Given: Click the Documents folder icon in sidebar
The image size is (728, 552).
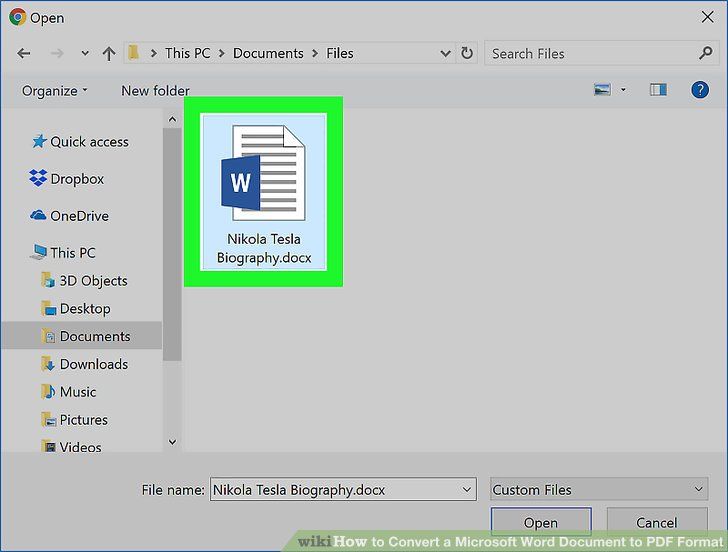Looking at the screenshot, I should (48, 336).
